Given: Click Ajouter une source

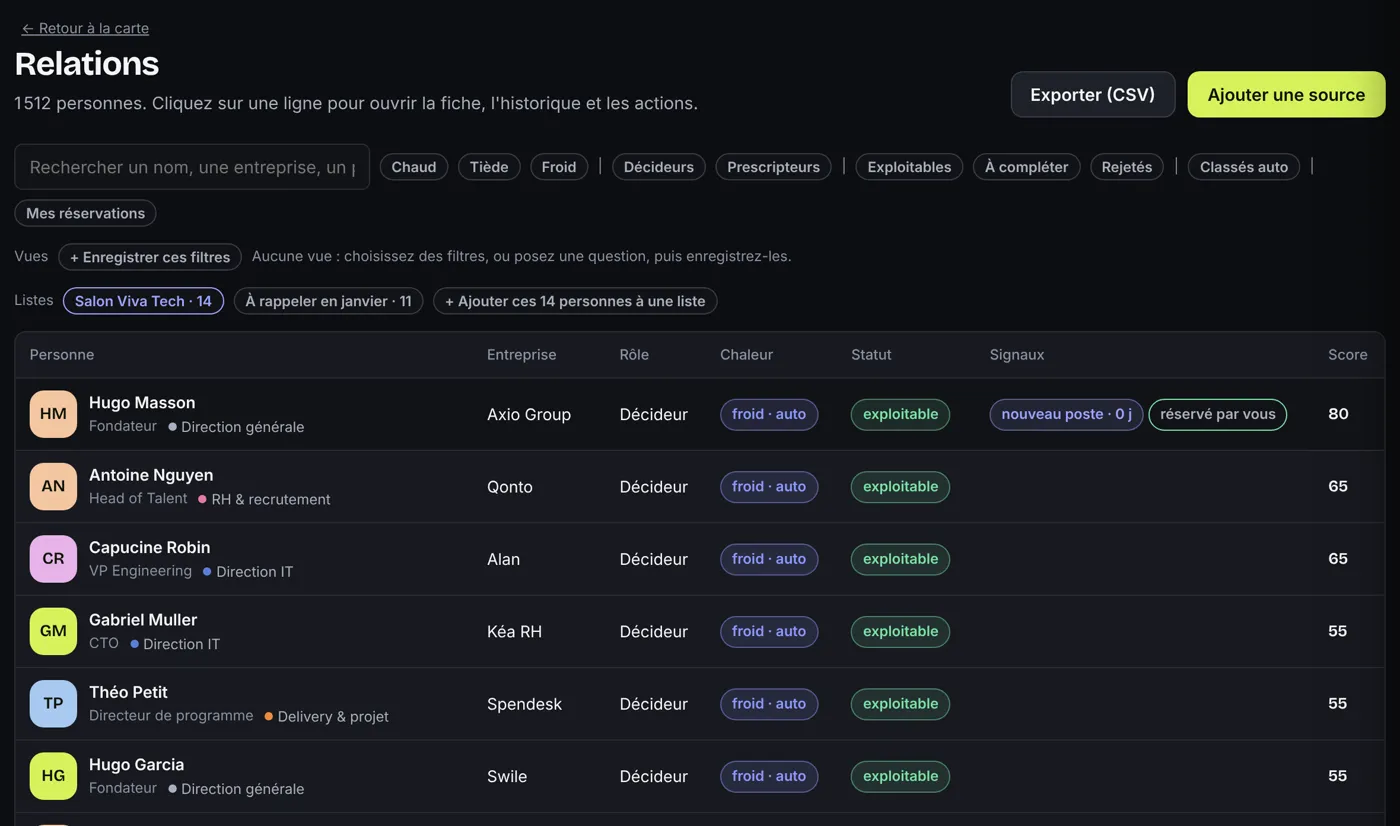Looking at the screenshot, I should pos(1286,95).
